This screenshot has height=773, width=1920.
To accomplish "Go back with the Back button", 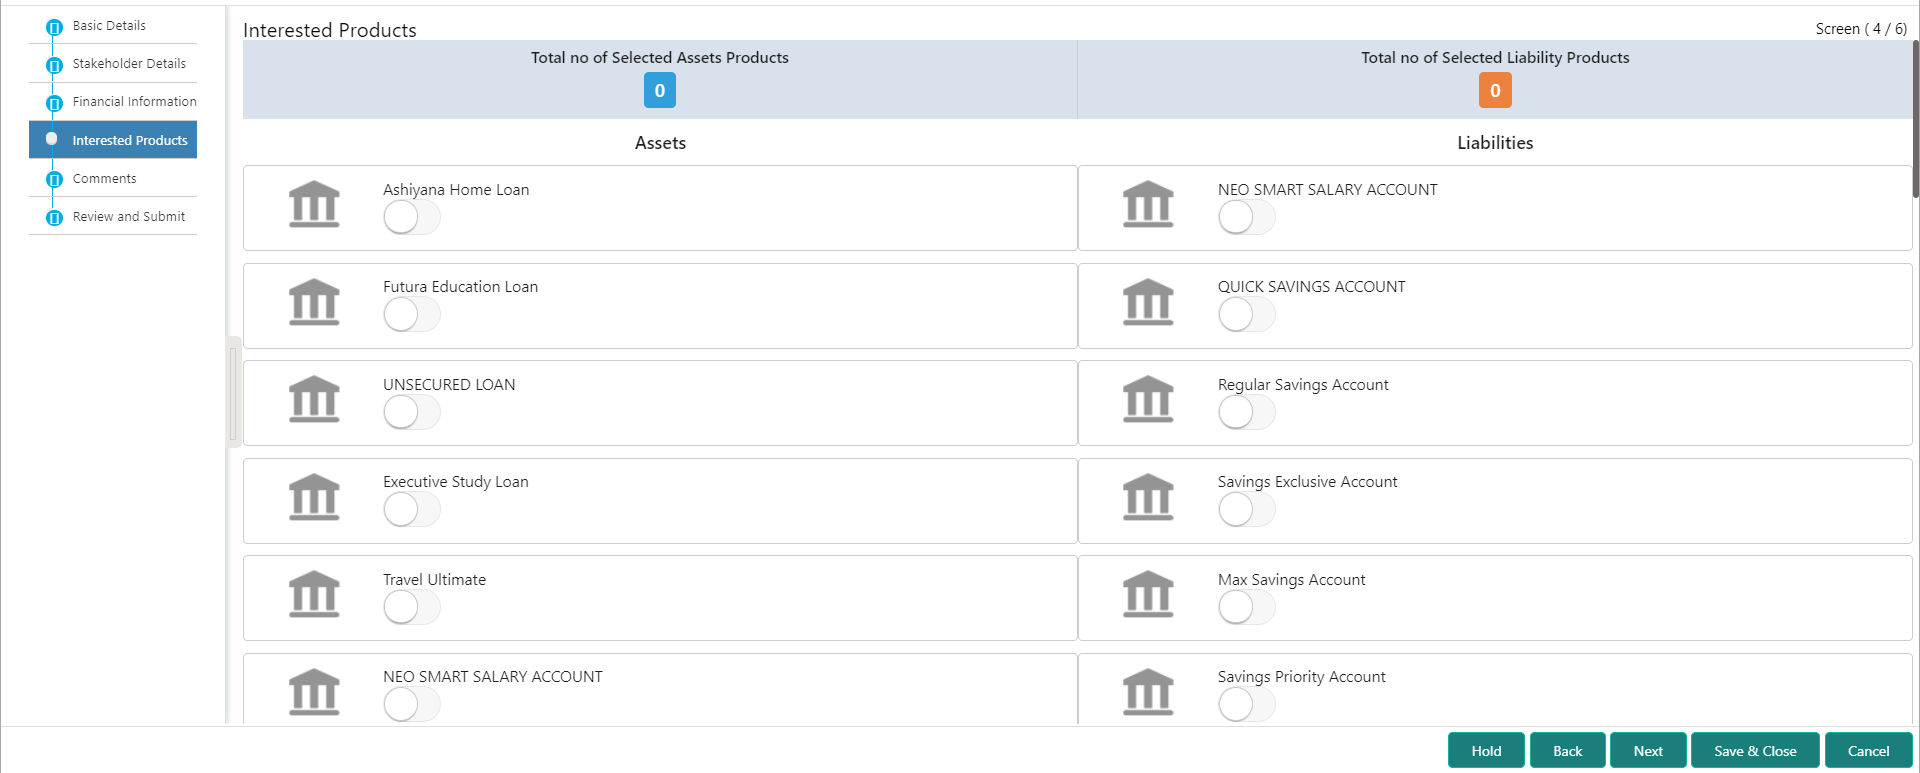I will 1567,751.
